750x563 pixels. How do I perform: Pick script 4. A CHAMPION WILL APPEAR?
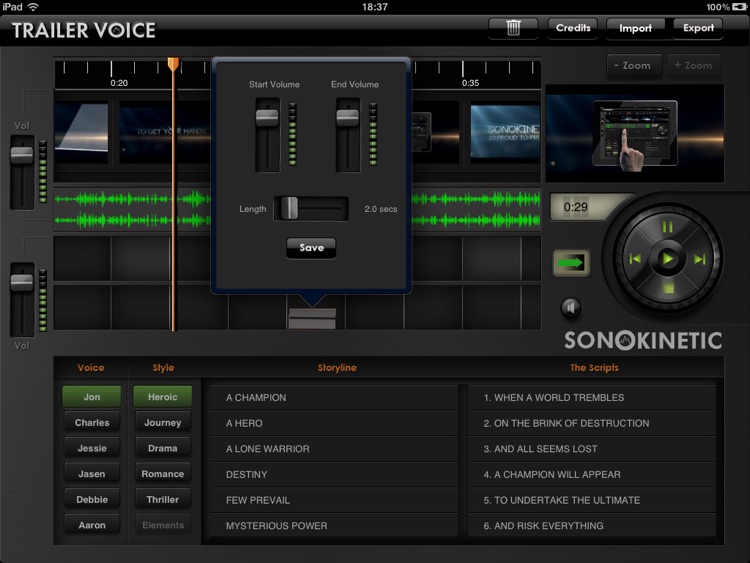tap(592, 475)
